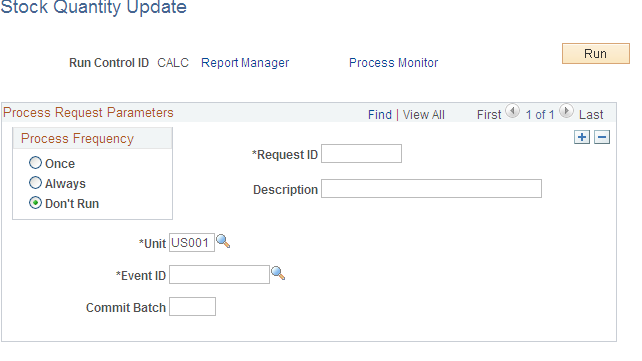The image size is (642, 361).
Task: Click the Find link in header
Action: 380,115
